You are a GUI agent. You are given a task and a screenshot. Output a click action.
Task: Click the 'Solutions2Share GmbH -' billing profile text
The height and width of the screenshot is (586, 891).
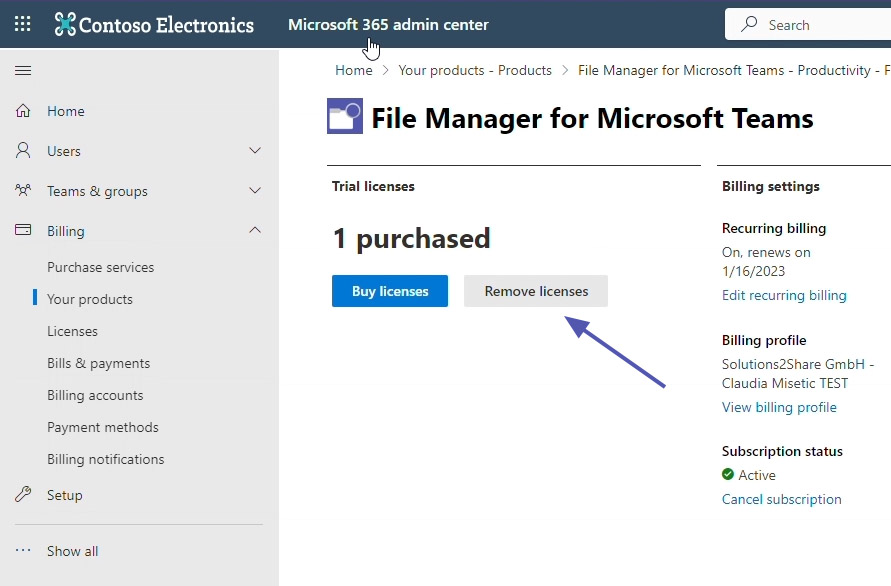point(798,364)
